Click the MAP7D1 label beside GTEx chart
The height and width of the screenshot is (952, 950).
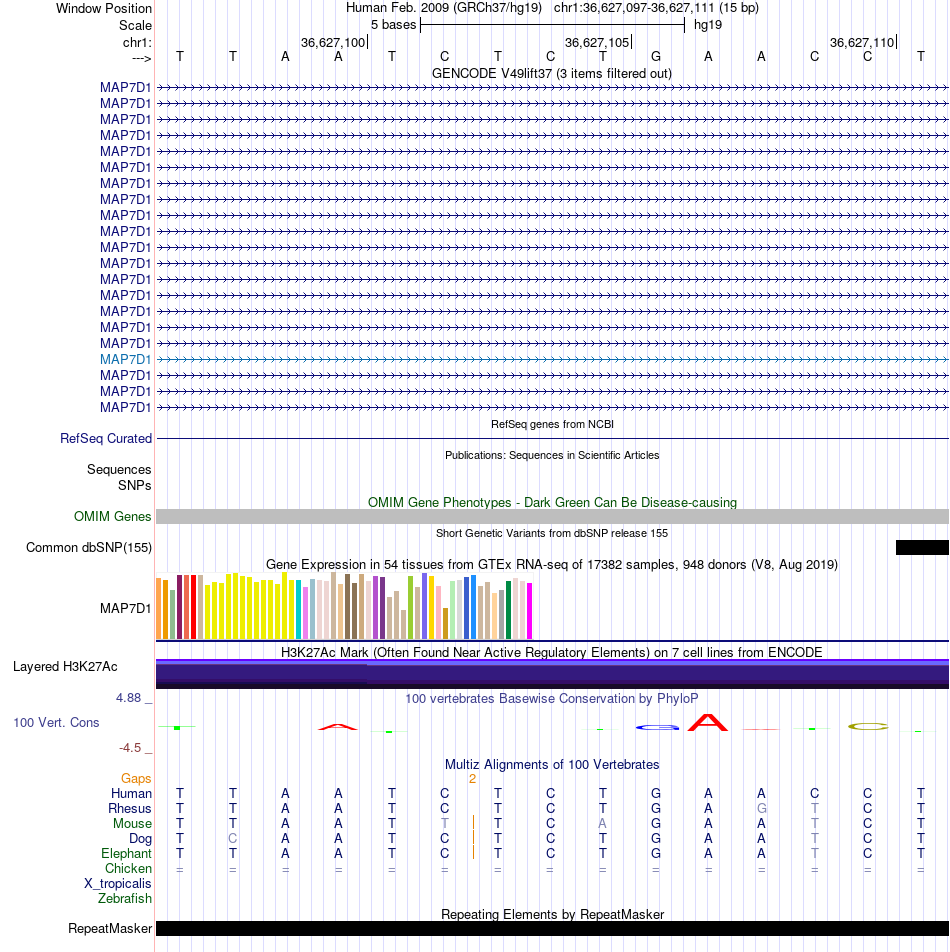[126, 608]
